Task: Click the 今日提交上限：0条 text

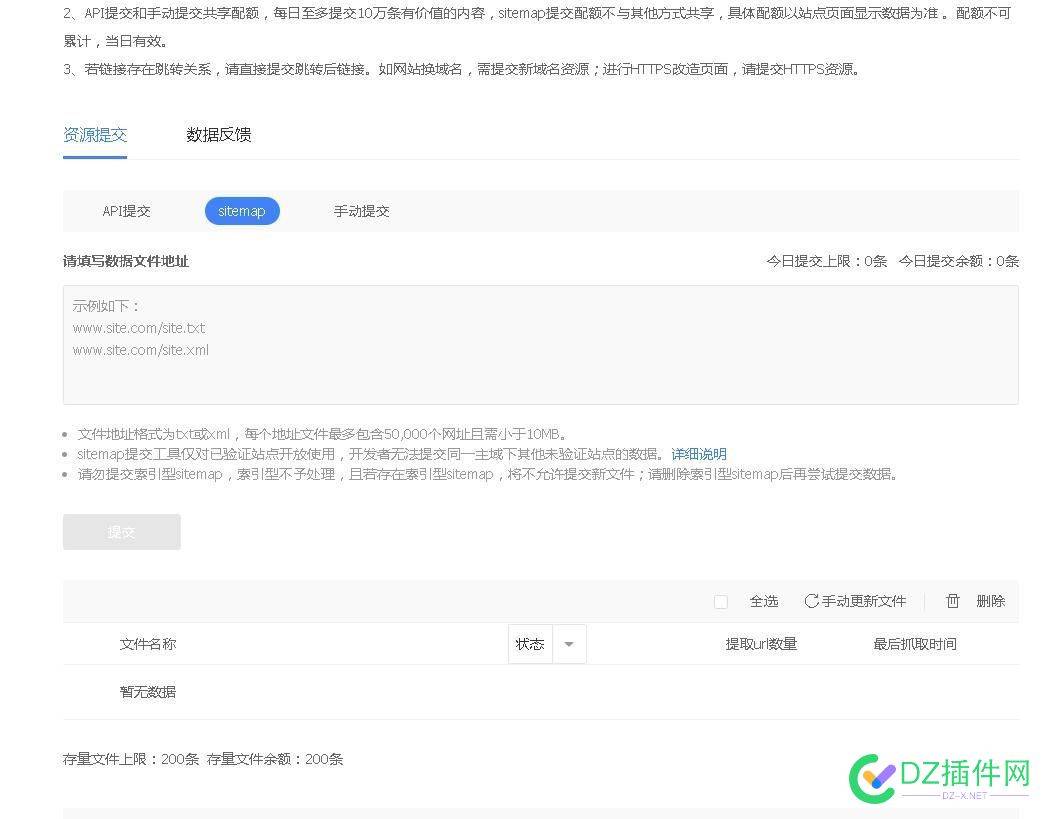Action: point(826,261)
